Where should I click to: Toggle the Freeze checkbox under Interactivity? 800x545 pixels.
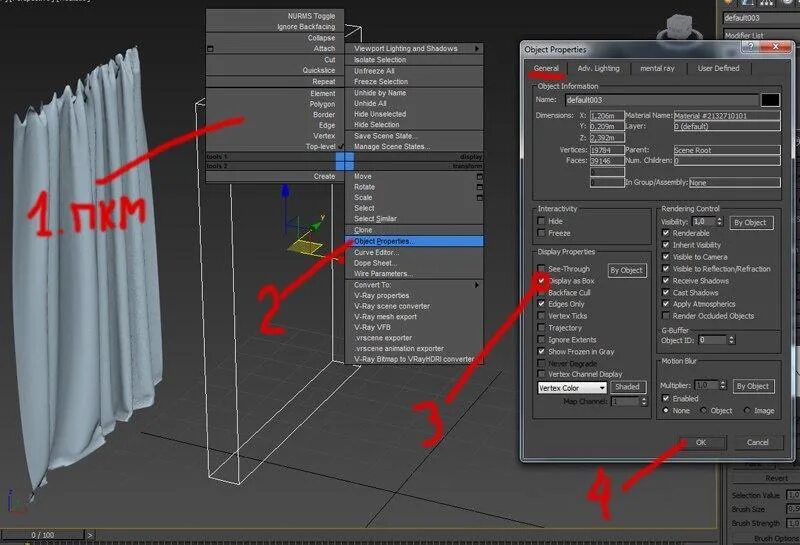(x=541, y=233)
